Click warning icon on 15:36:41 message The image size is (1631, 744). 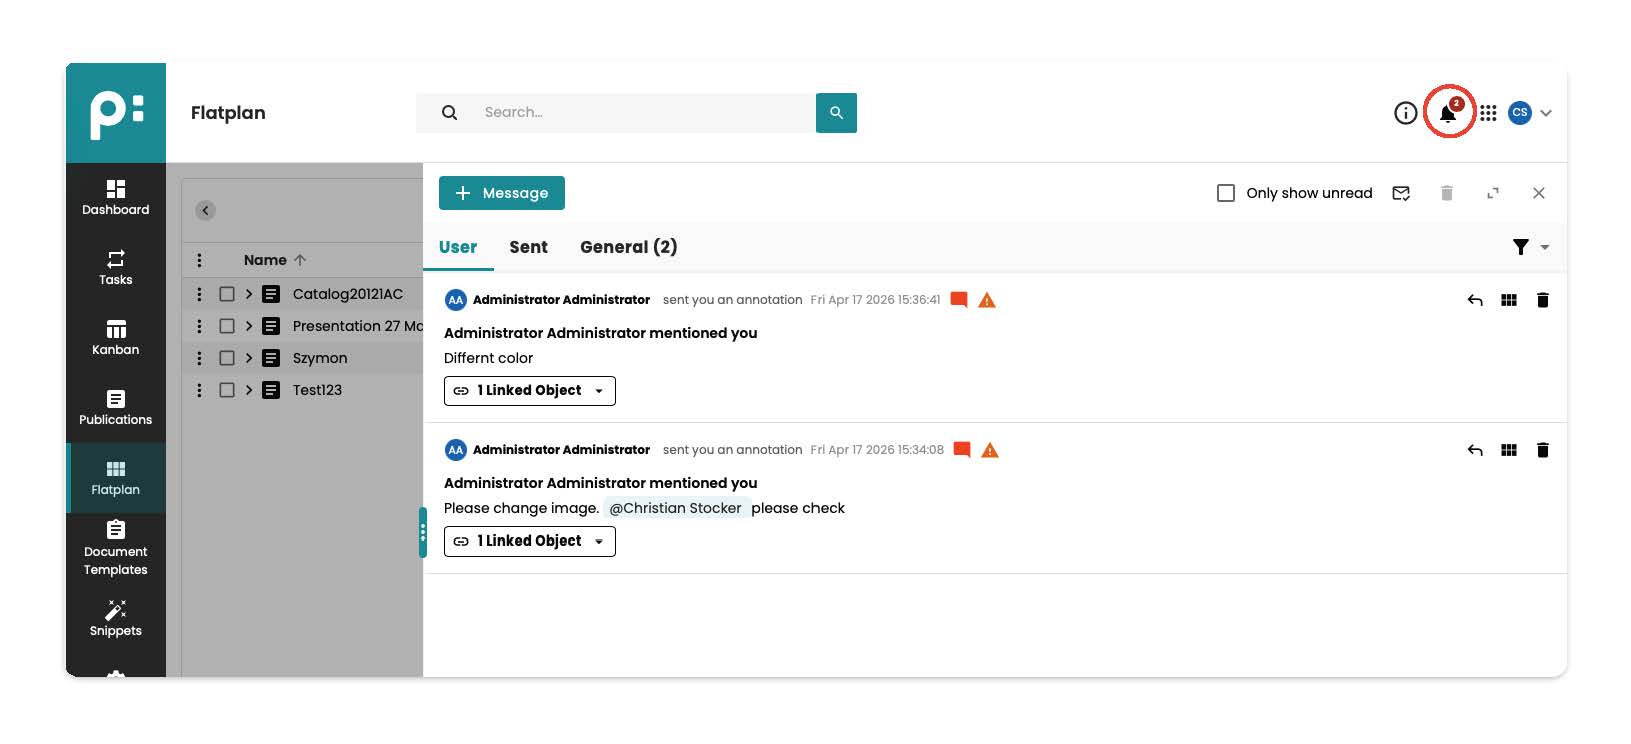point(987,300)
